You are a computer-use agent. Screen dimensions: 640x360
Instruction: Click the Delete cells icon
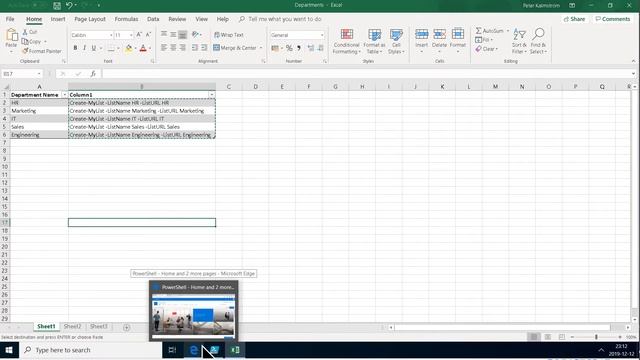[x=440, y=34]
